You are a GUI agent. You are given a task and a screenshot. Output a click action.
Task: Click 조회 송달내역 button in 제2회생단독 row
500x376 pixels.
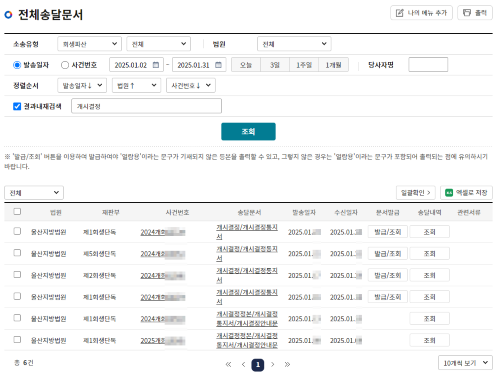click(429, 275)
